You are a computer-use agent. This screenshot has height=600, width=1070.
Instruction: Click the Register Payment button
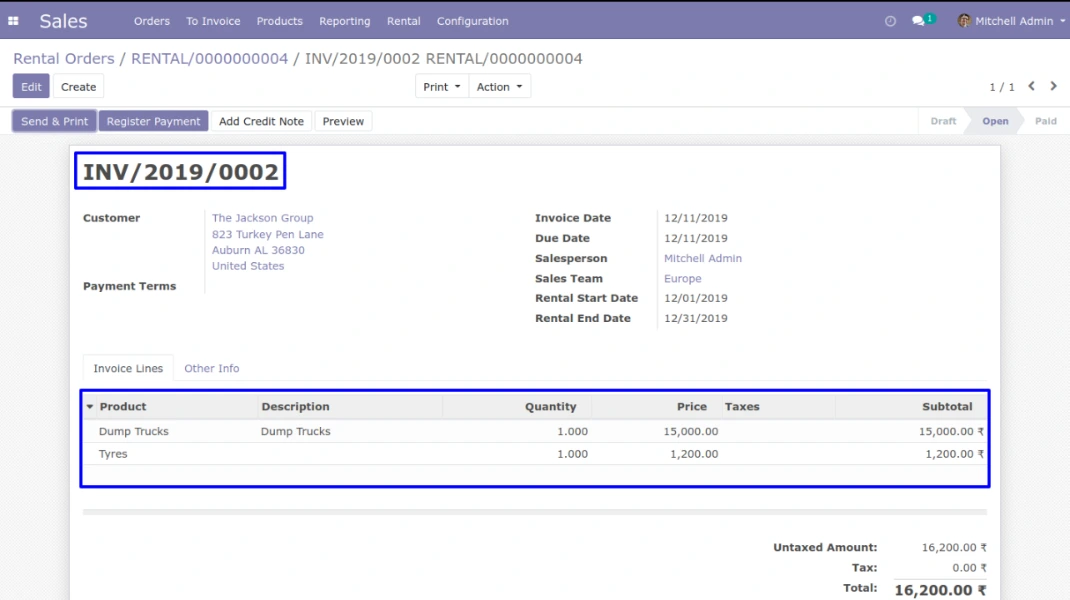pyautogui.click(x=153, y=121)
